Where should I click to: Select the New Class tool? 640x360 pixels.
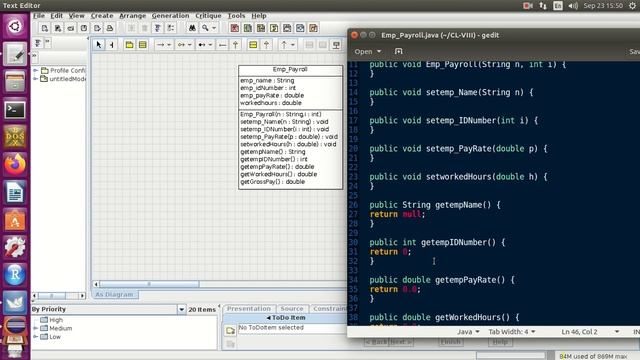click(x=142, y=45)
